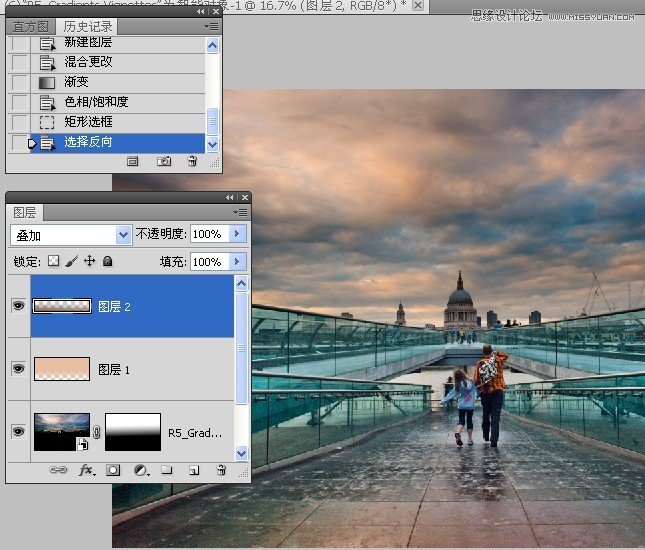Click the 不透明度 opacity 100% field
Image resolution: width=645 pixels, height=550 pixels.
(208, 234)
